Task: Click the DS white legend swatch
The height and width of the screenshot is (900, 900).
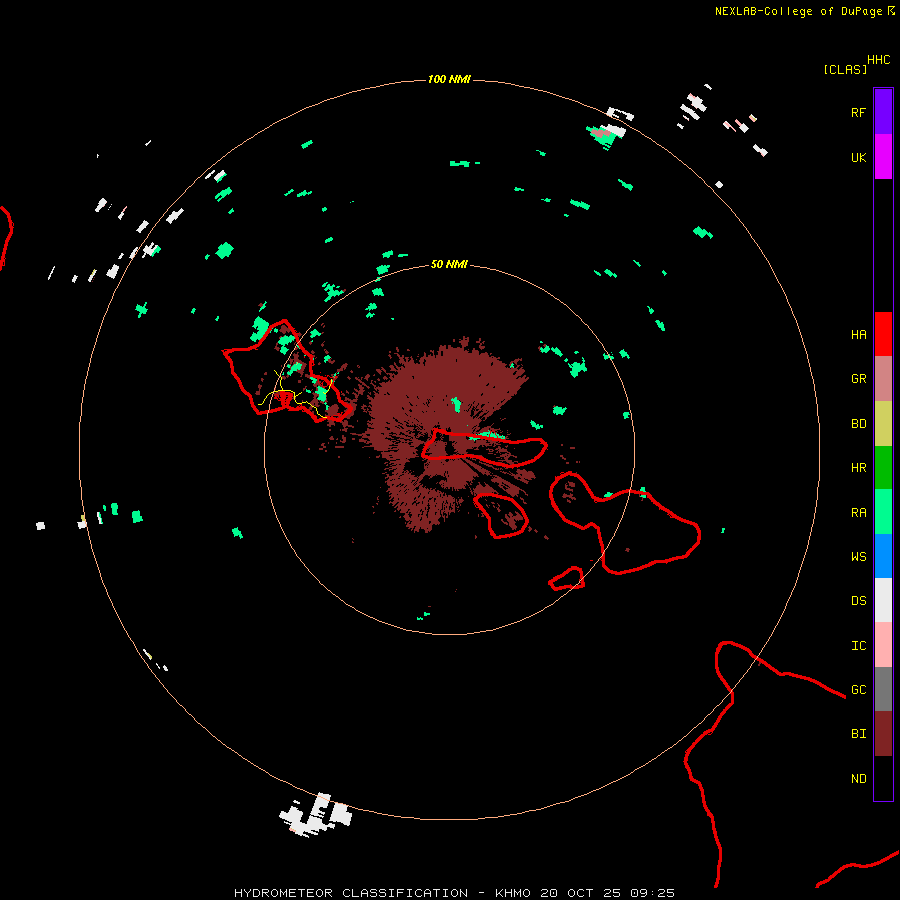Action: click(883, 600)
